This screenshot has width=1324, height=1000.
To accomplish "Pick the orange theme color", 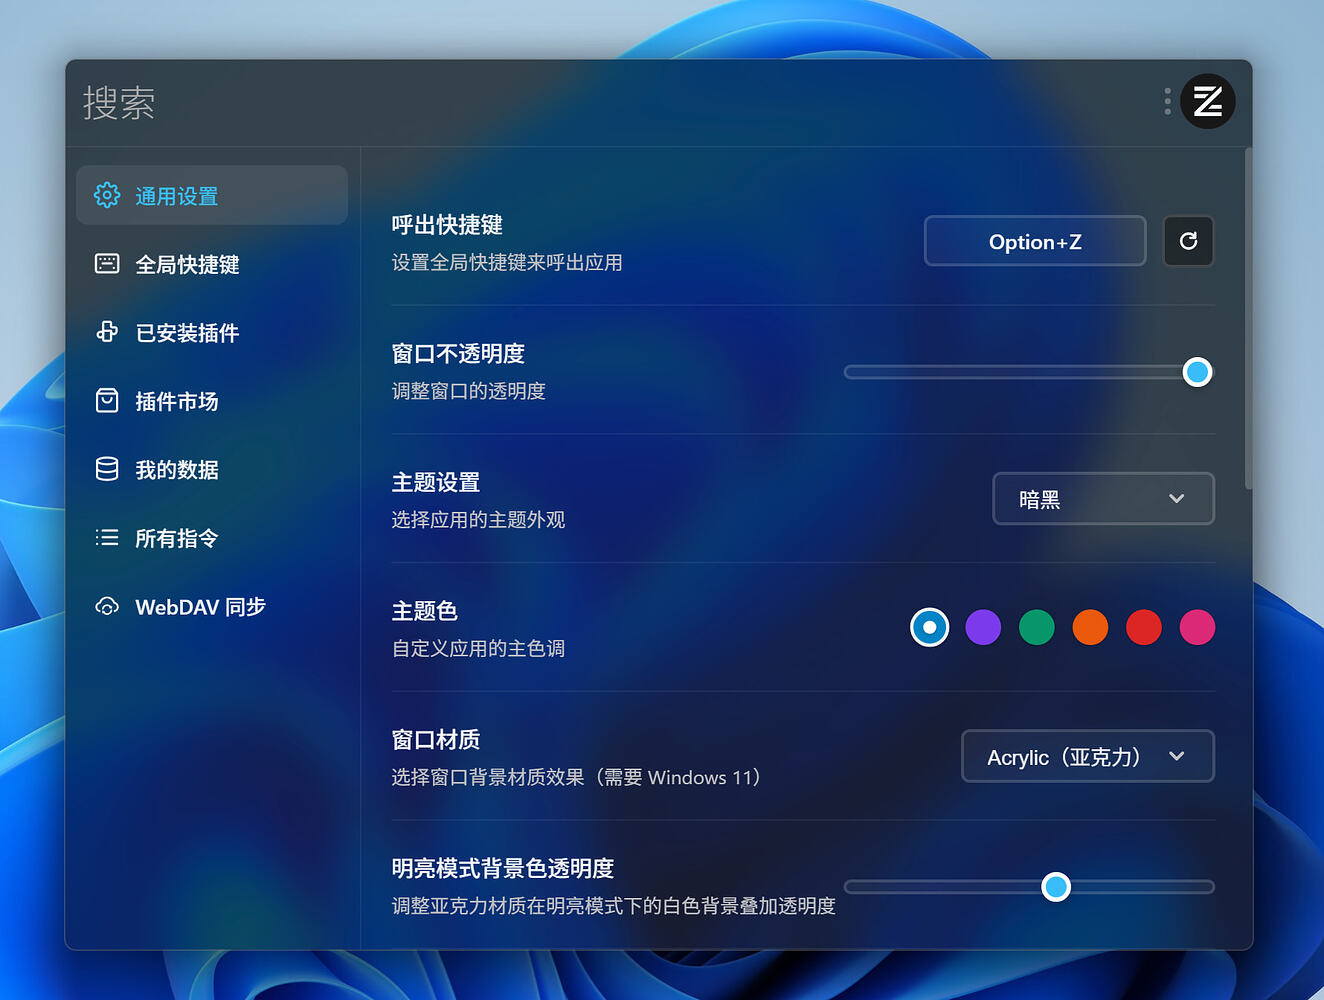I will (1090, 627).
